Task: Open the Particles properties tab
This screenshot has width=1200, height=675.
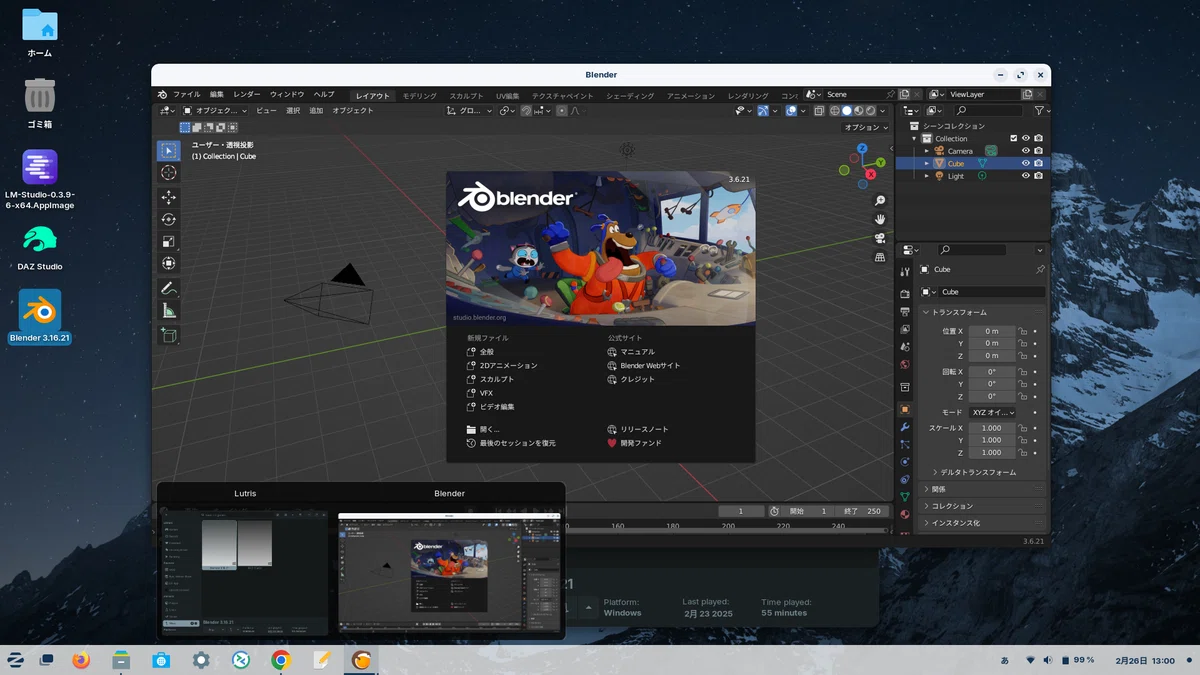Action: [x=905, y=444]
